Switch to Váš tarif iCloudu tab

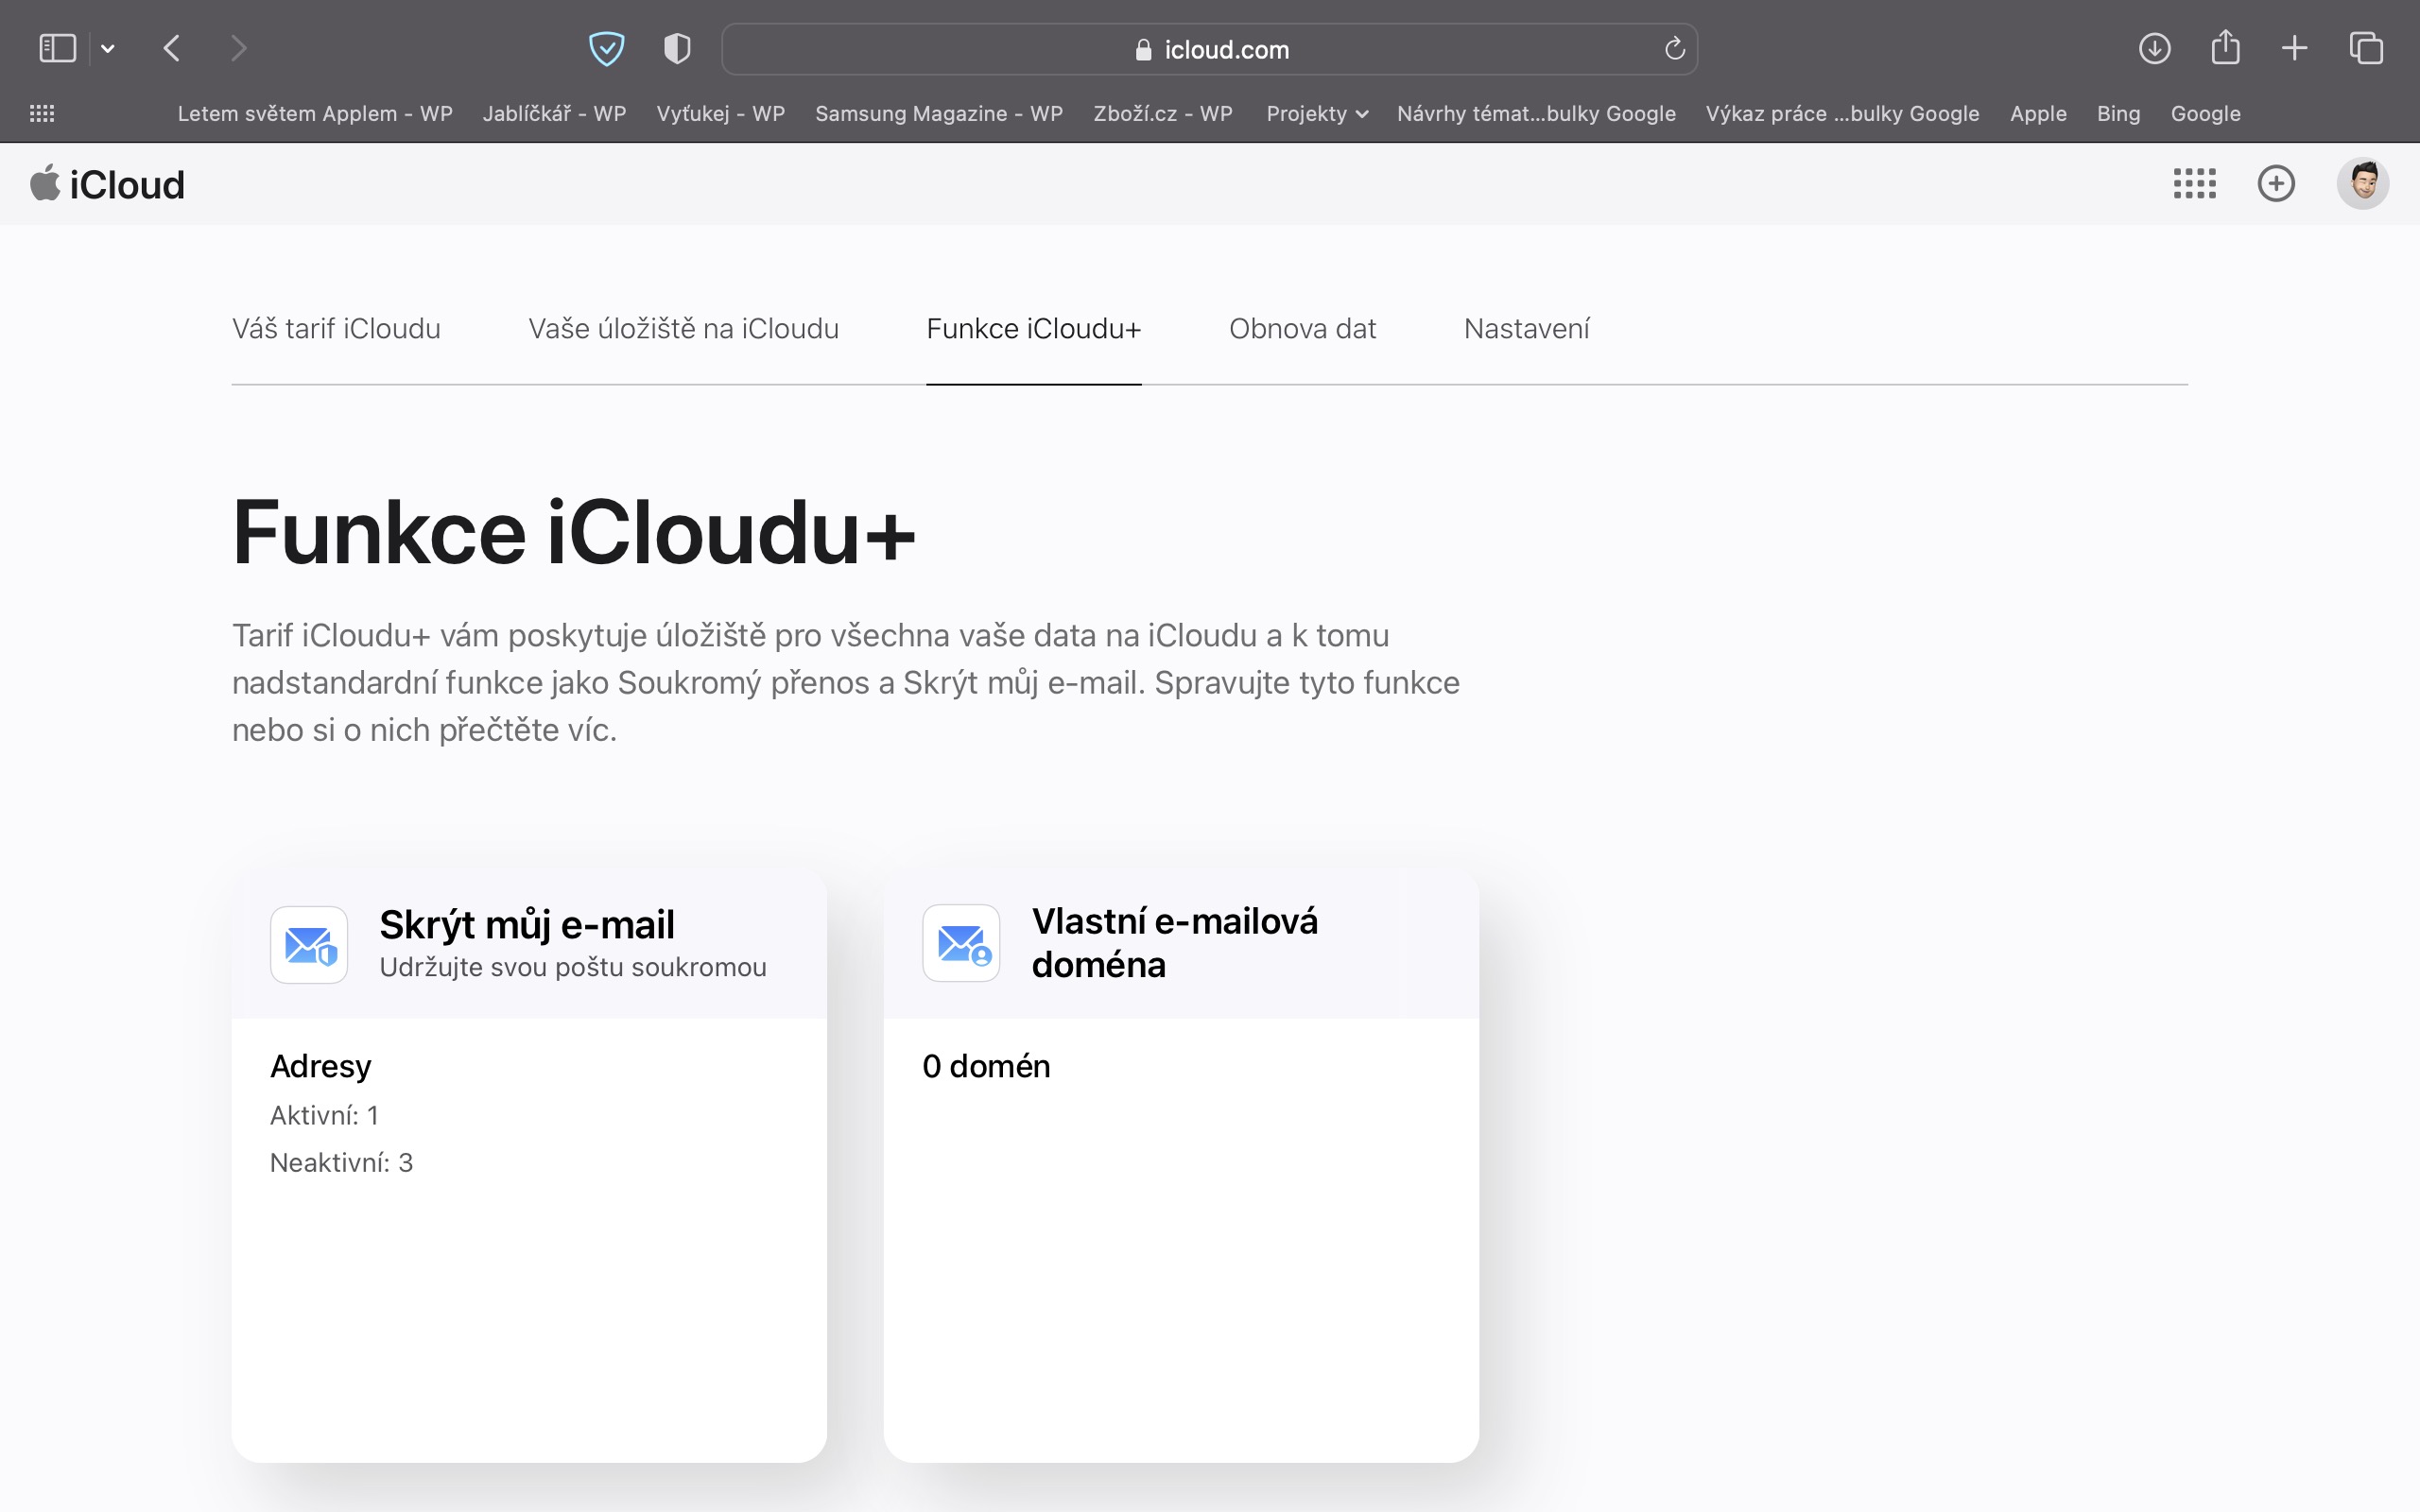coord(336,329)
